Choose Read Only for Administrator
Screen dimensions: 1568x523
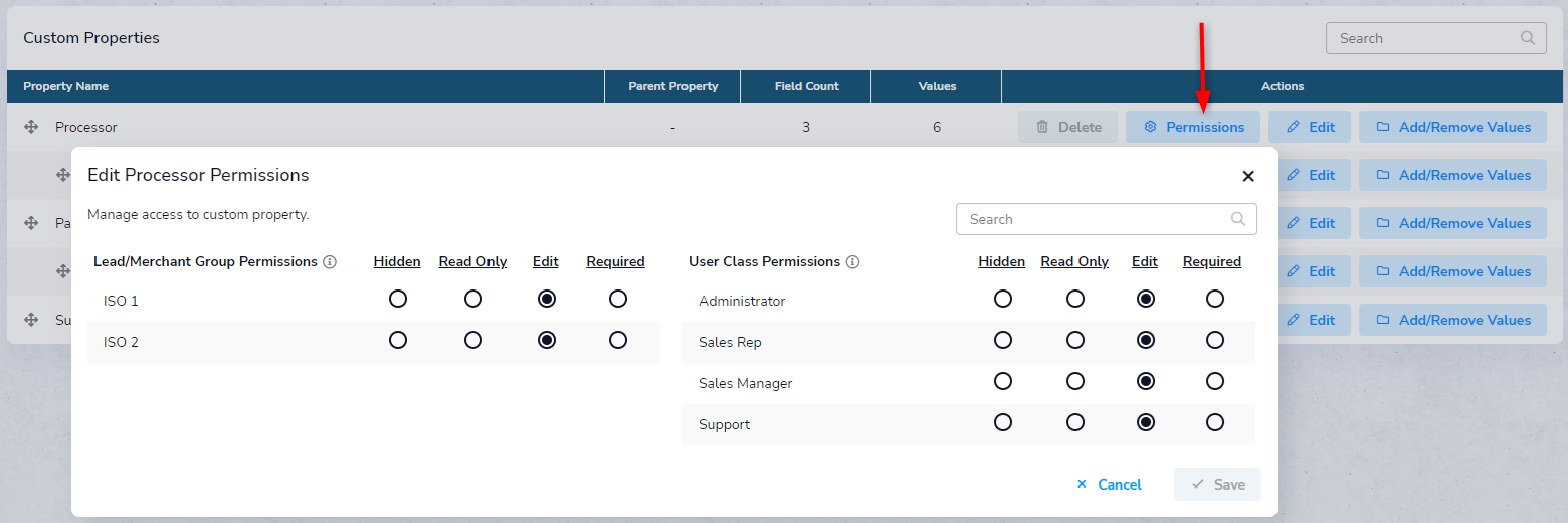[x=1075, y=299]
